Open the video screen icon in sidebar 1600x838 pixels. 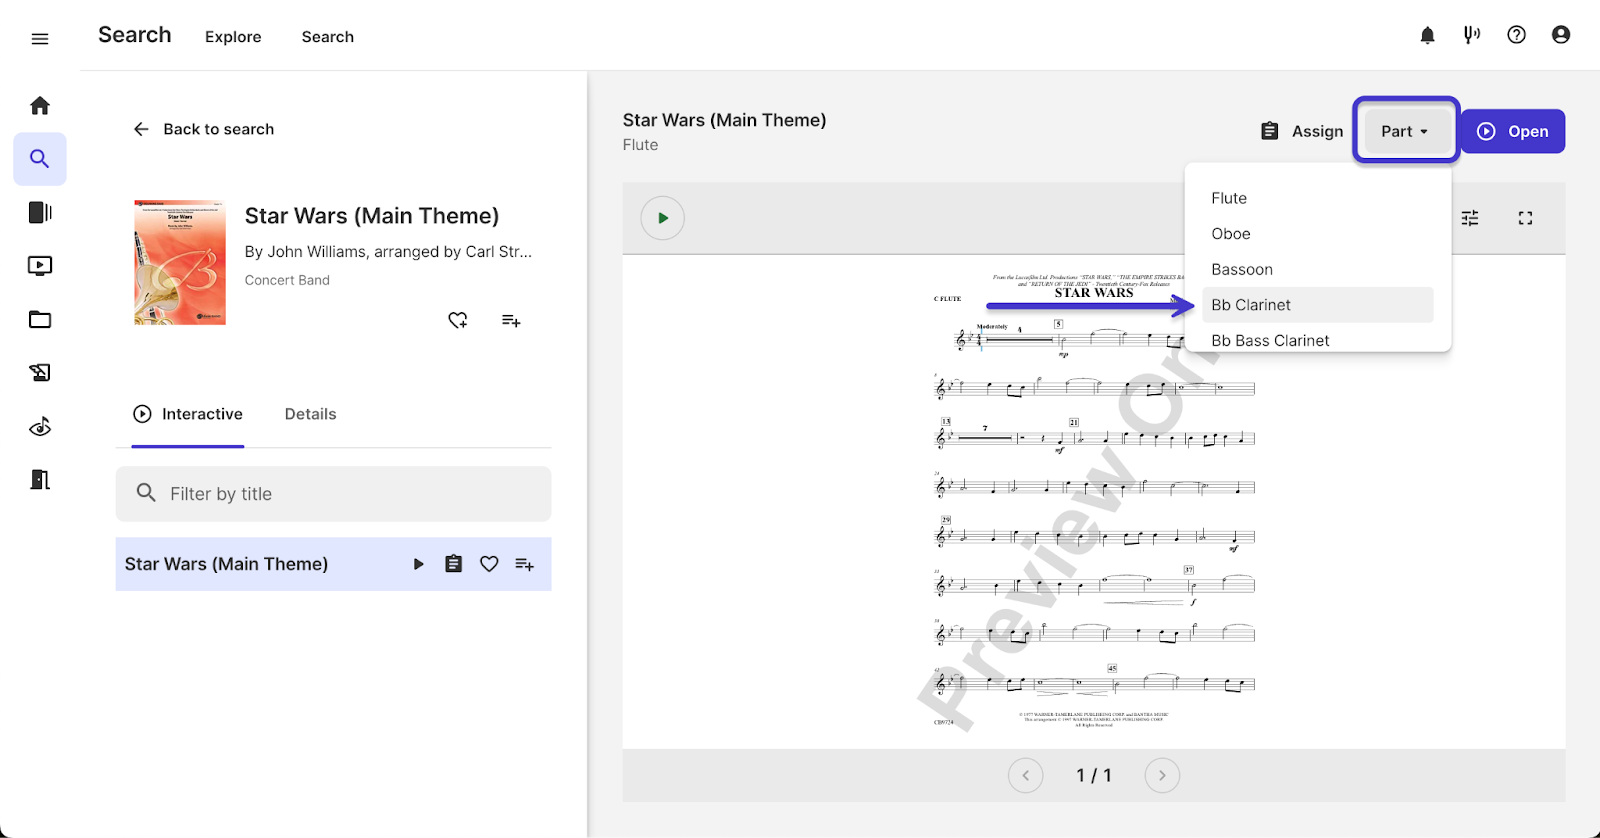(40, 266)
